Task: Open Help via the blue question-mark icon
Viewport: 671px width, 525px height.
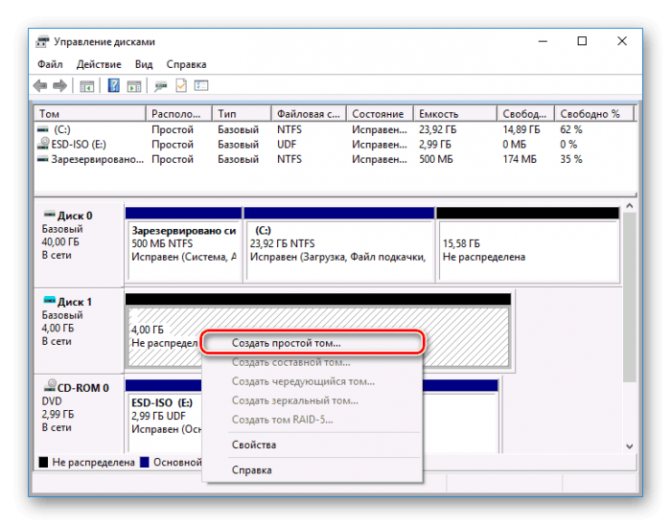Action: click(113, 86)
